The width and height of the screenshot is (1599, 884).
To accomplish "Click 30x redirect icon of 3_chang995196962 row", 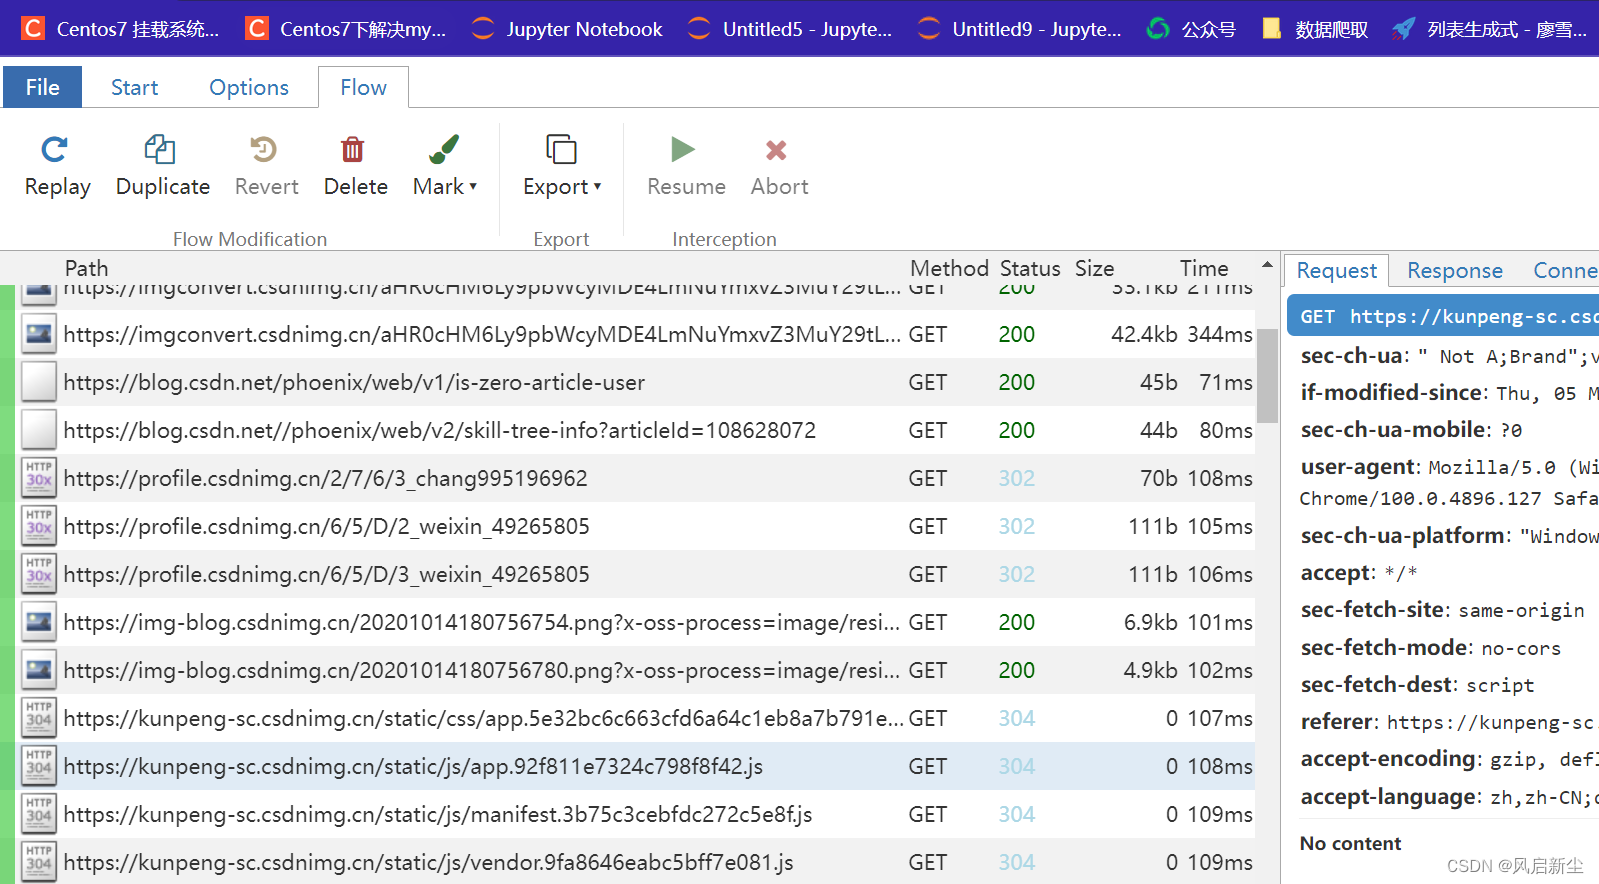I will (39, 477).
